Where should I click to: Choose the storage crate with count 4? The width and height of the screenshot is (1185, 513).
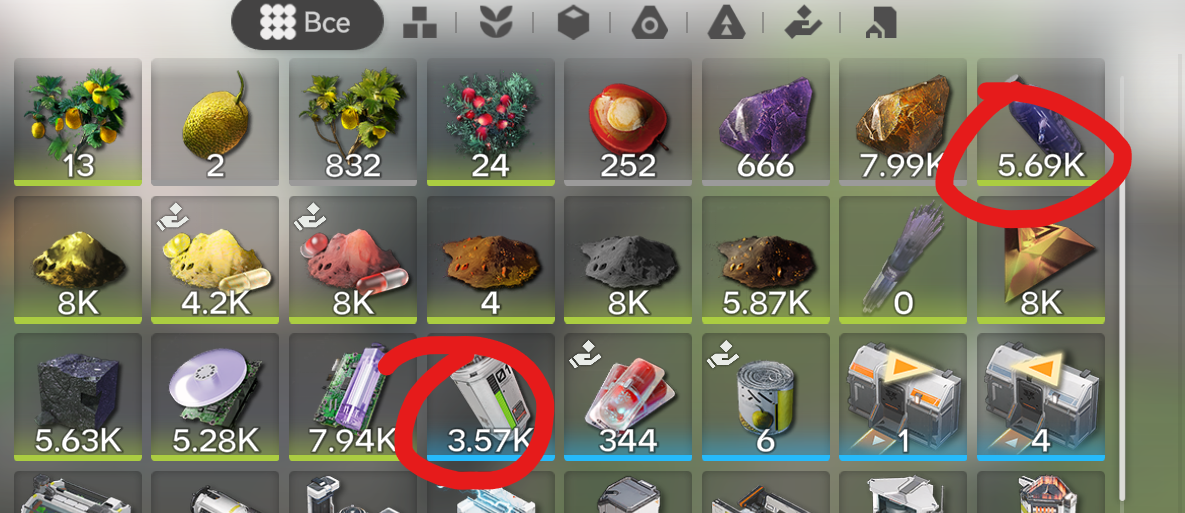point(1041,397)
